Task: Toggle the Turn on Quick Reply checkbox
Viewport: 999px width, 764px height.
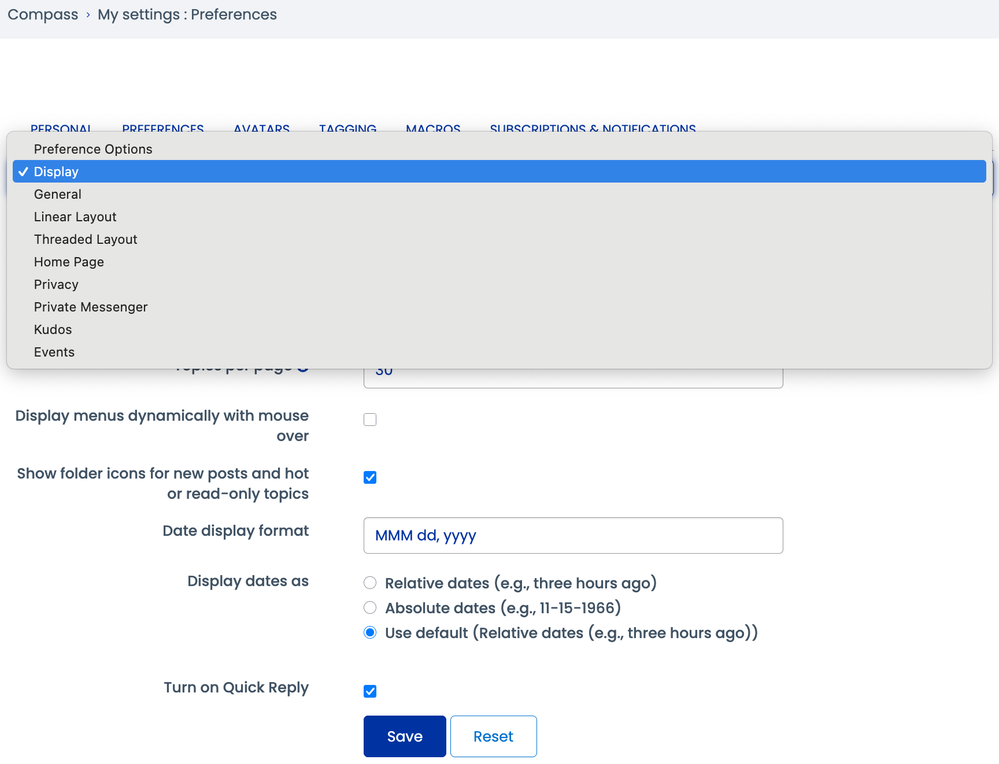Action: [370, 691]
